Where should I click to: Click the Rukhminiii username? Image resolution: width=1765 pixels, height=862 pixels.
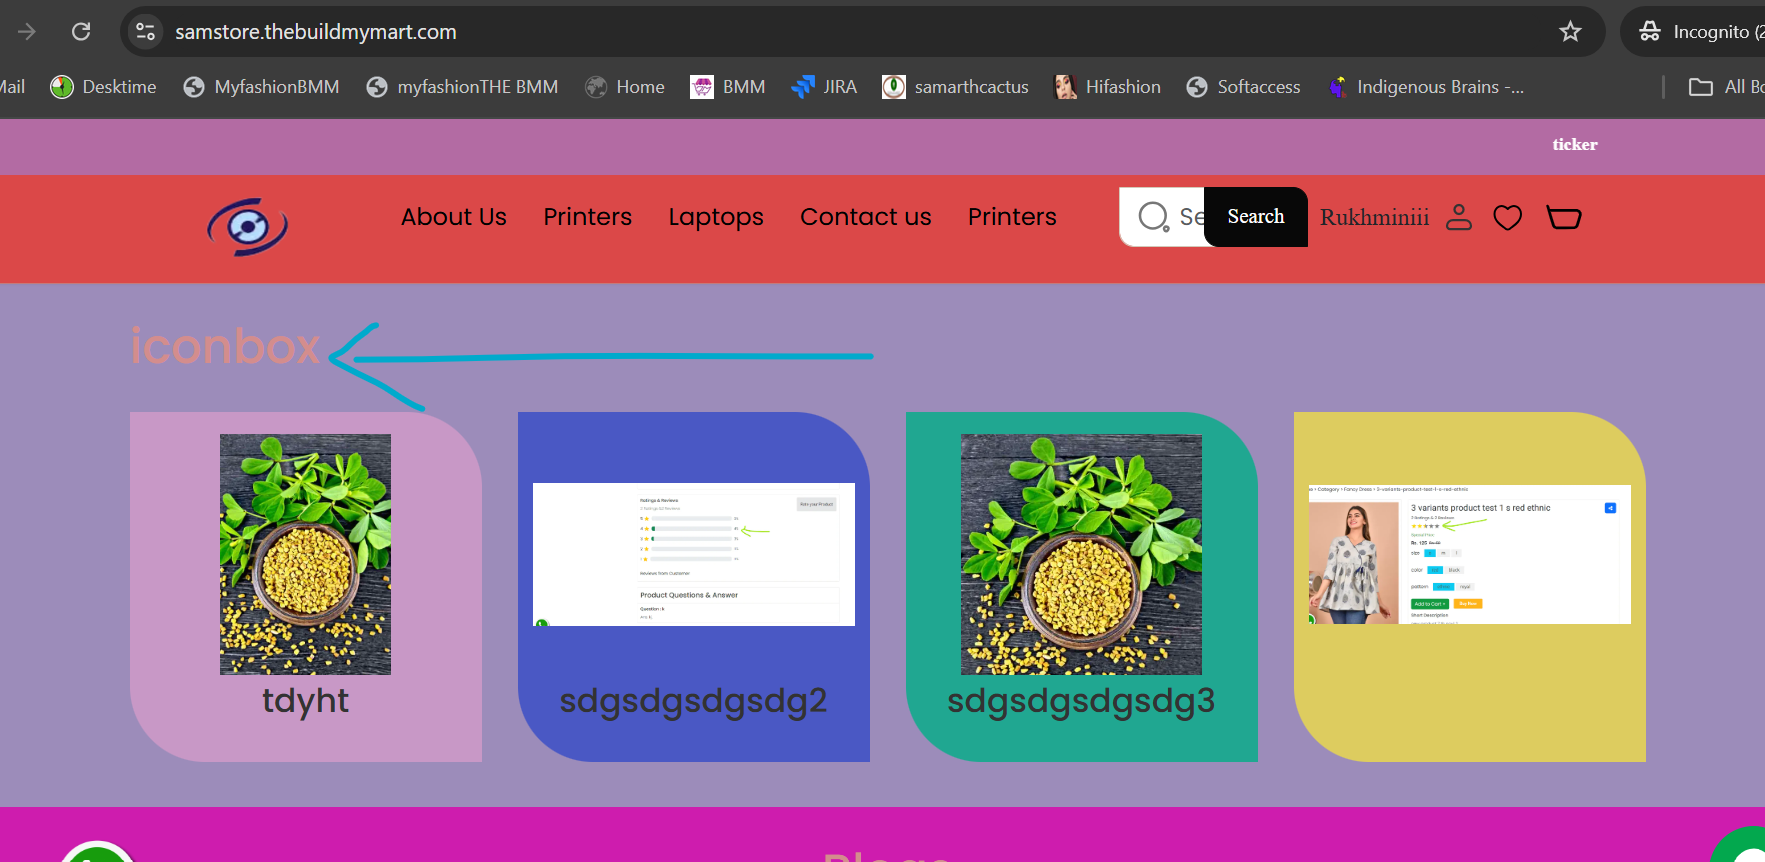(1374, 218)
